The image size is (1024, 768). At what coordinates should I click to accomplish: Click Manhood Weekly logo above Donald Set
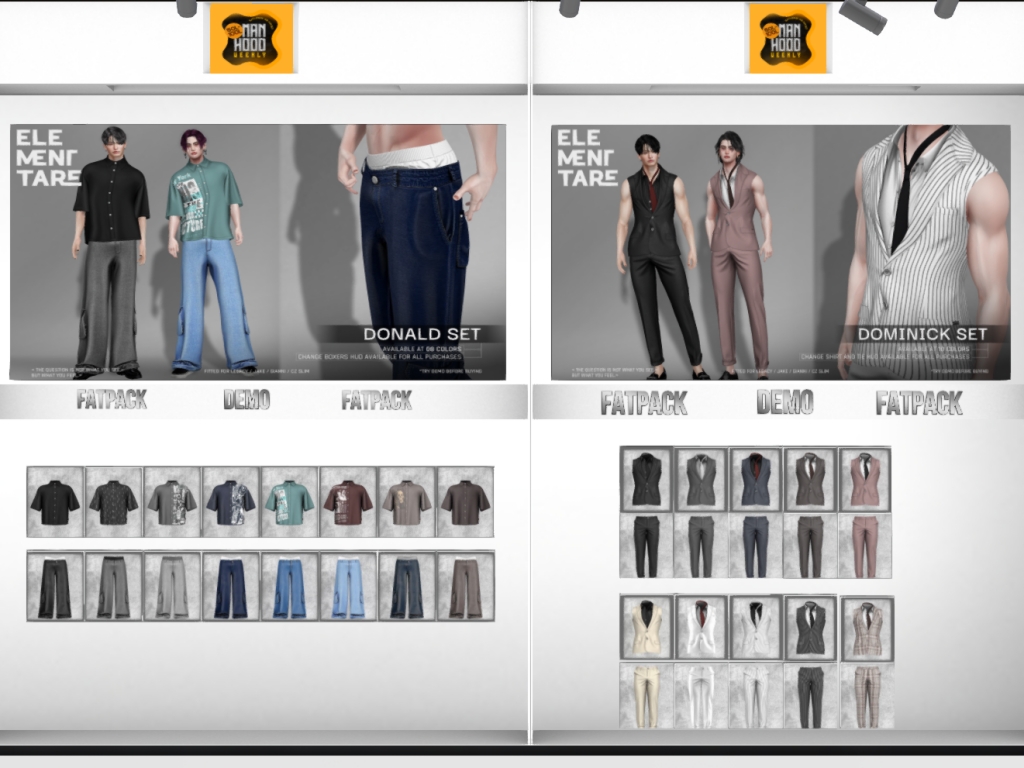coord(251,38)
